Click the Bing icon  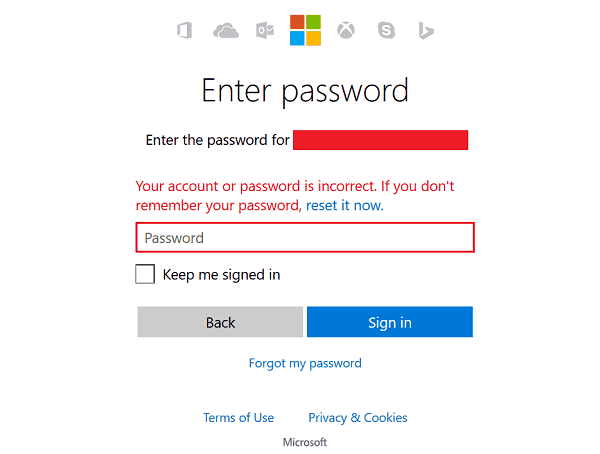tap(425, 30)
